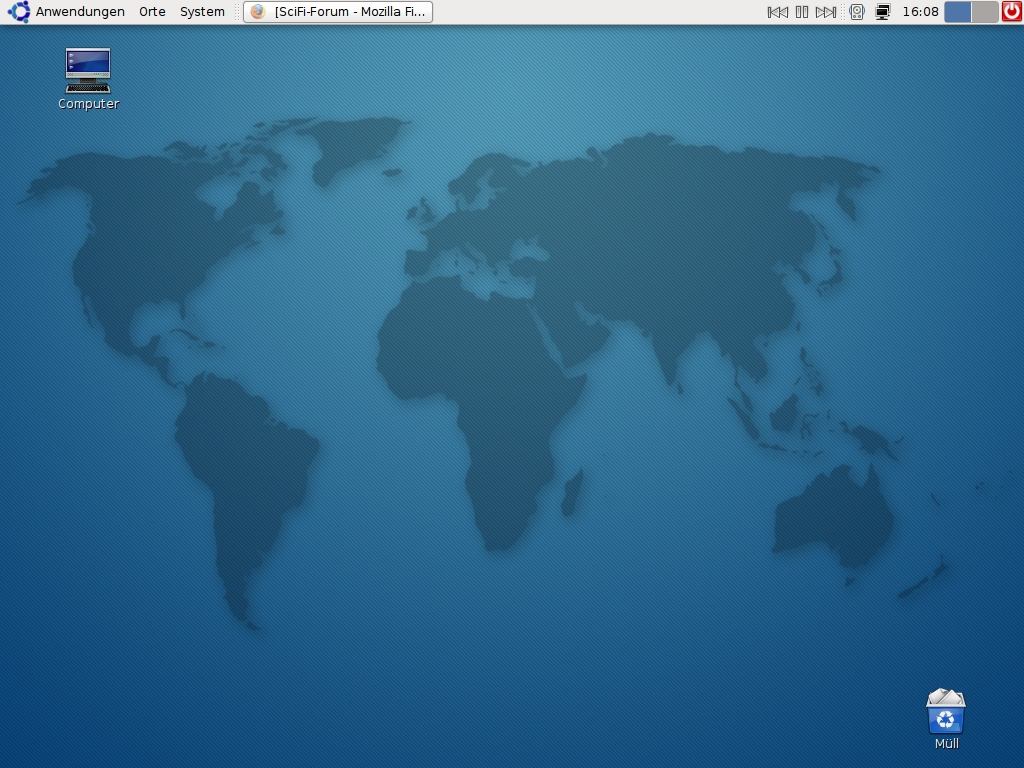Viewport: 1024px width, 768px height.
Task: Skip to the previous track
Action: pos(777,12)
